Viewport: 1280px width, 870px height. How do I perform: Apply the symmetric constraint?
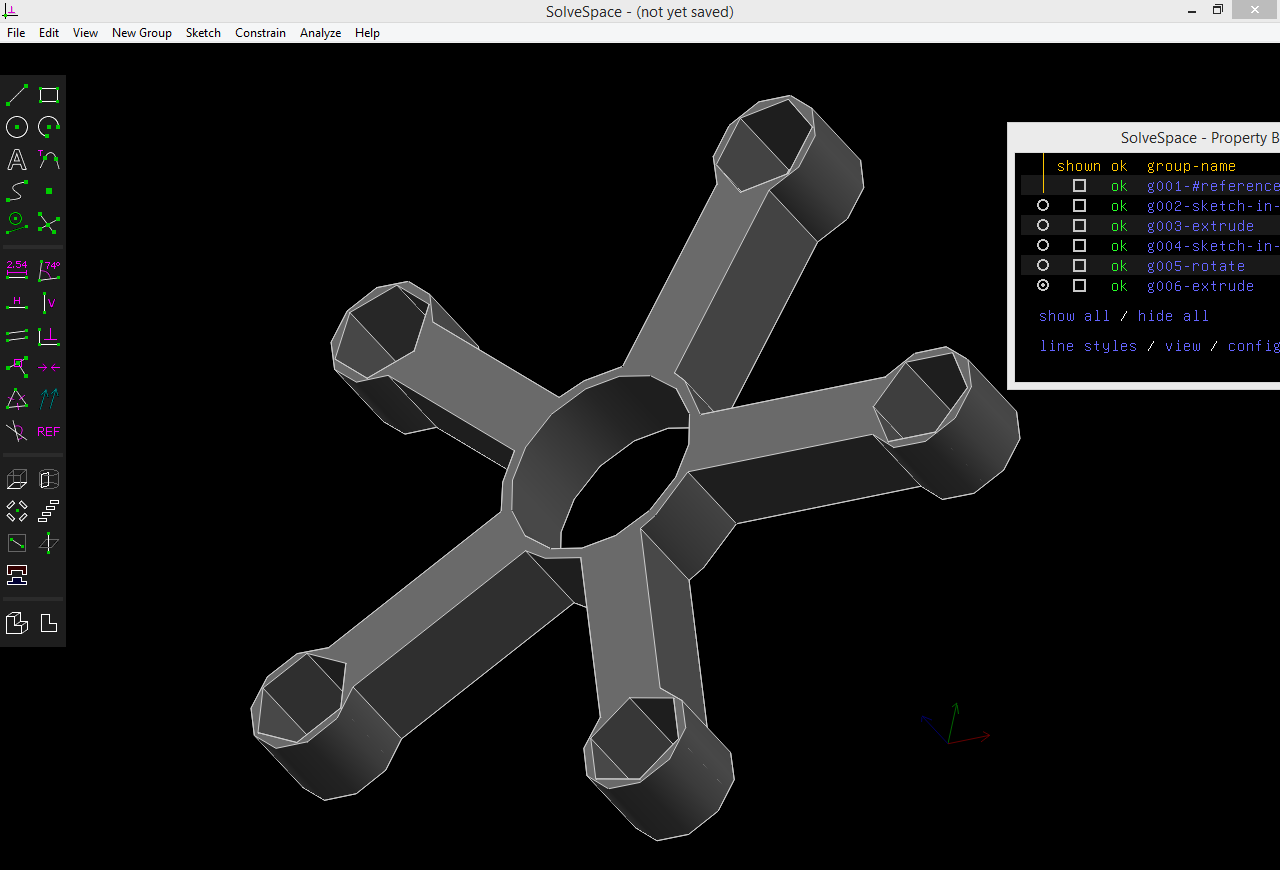click(49, 367)
